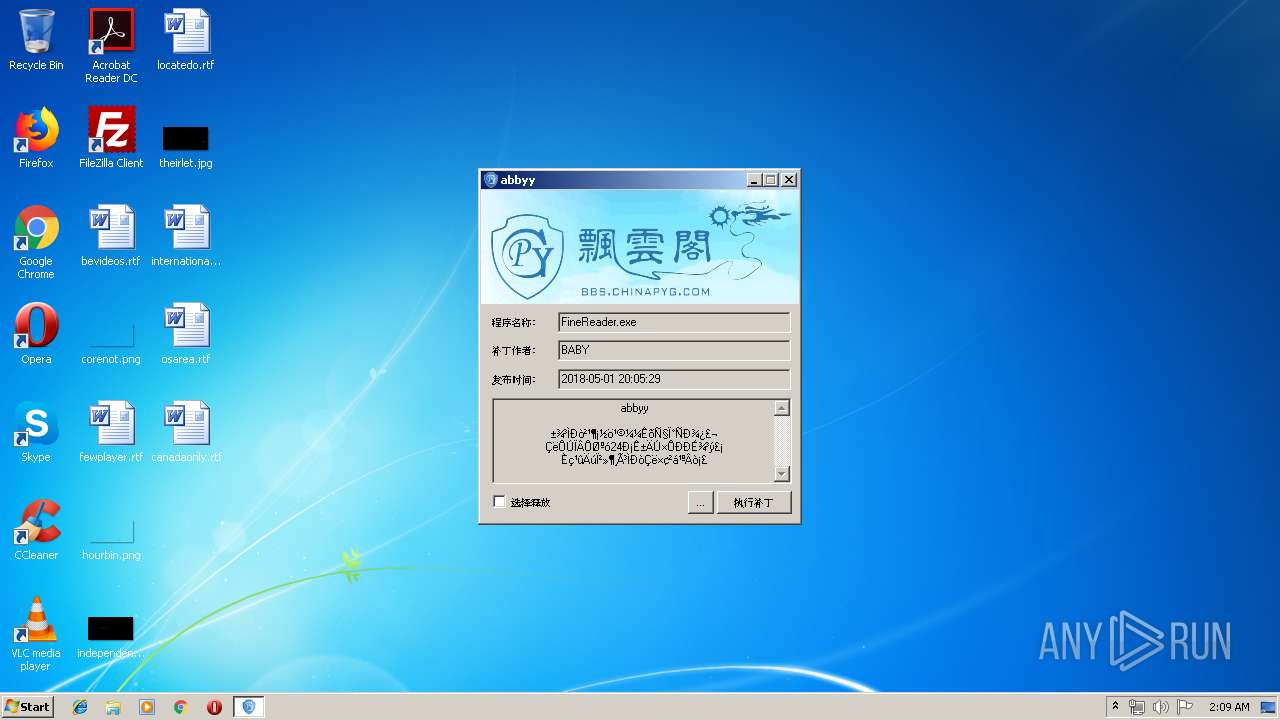
Task: Select the internationa... rtf document icon
Action: click(186, 236)
